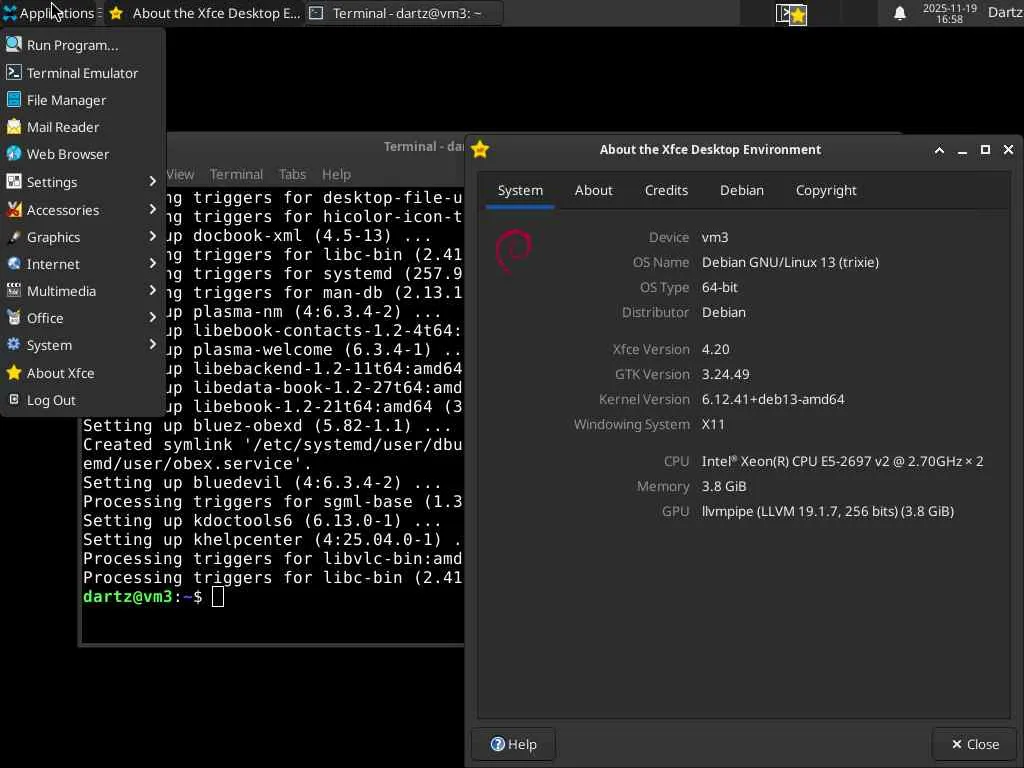This screenshot has width=1024, height=768.
Task: Click the Web Browser globe icon
Action: [14, 153]
